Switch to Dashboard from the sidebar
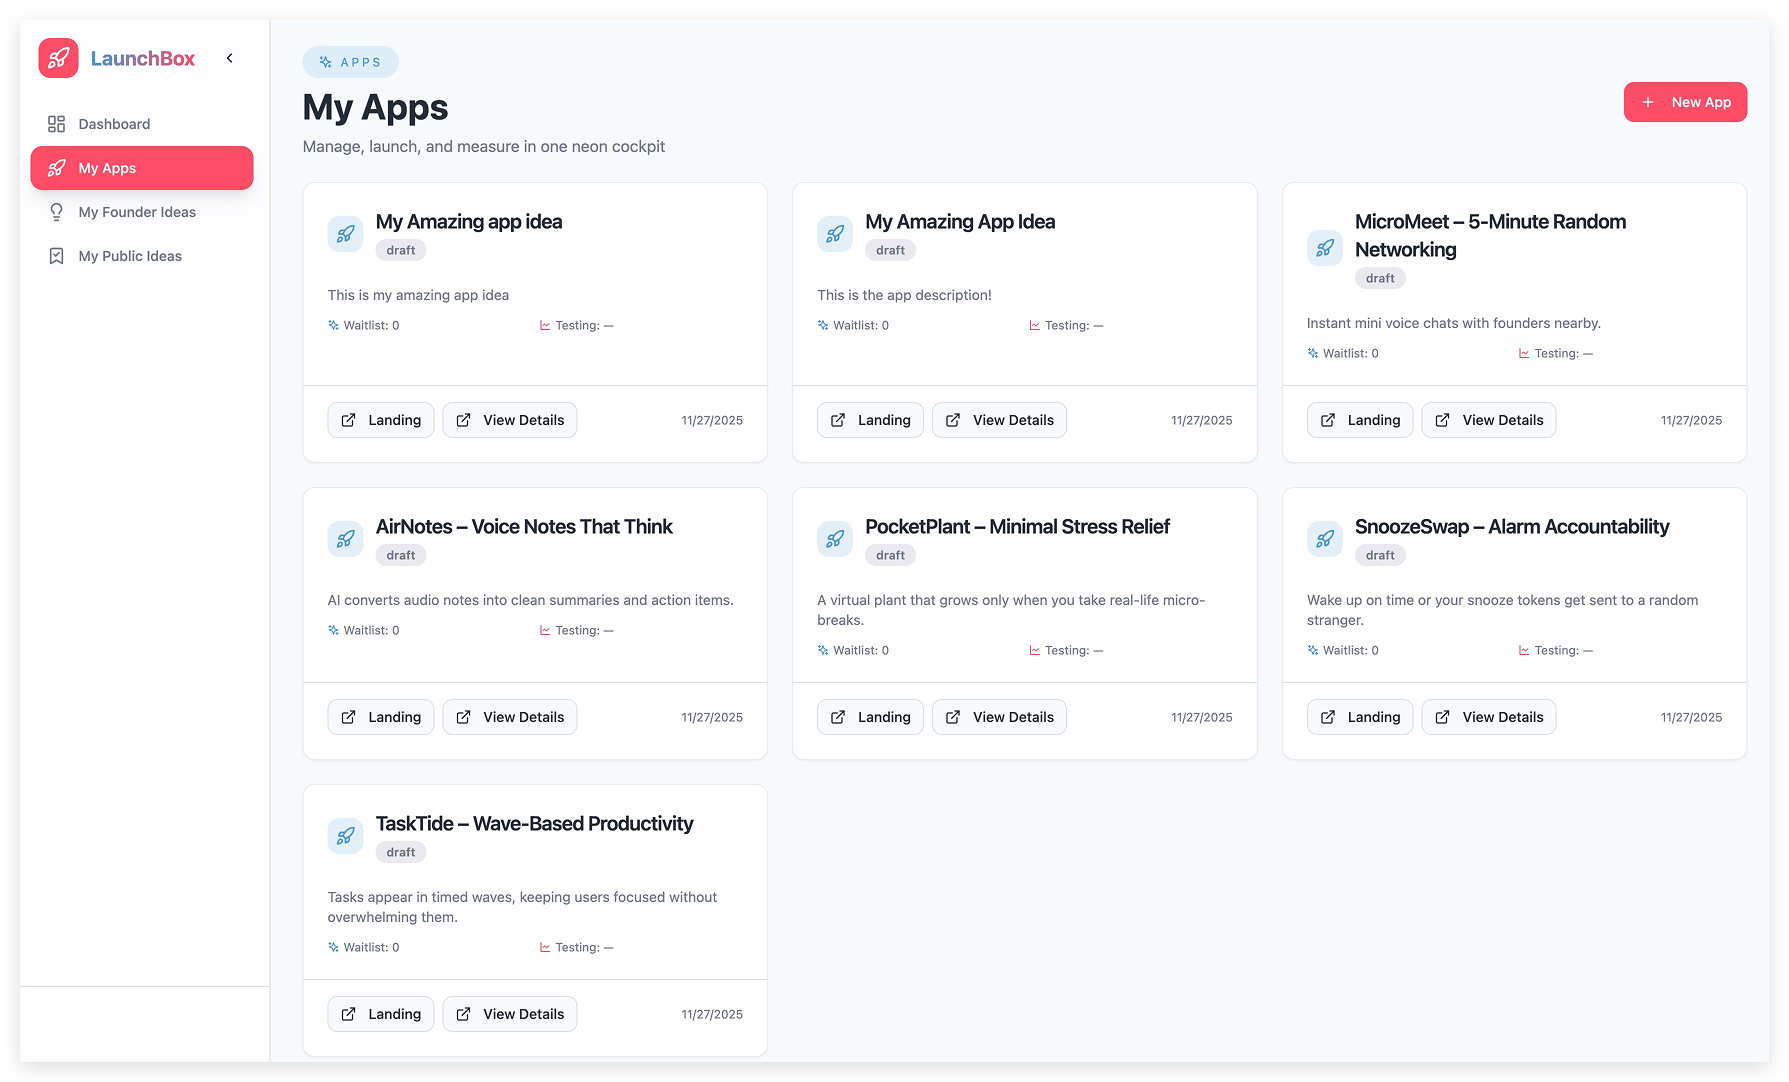Image resolution: width=1789 pixels, height=1082 pixels. pyautogui.click(x=113, y=123)
